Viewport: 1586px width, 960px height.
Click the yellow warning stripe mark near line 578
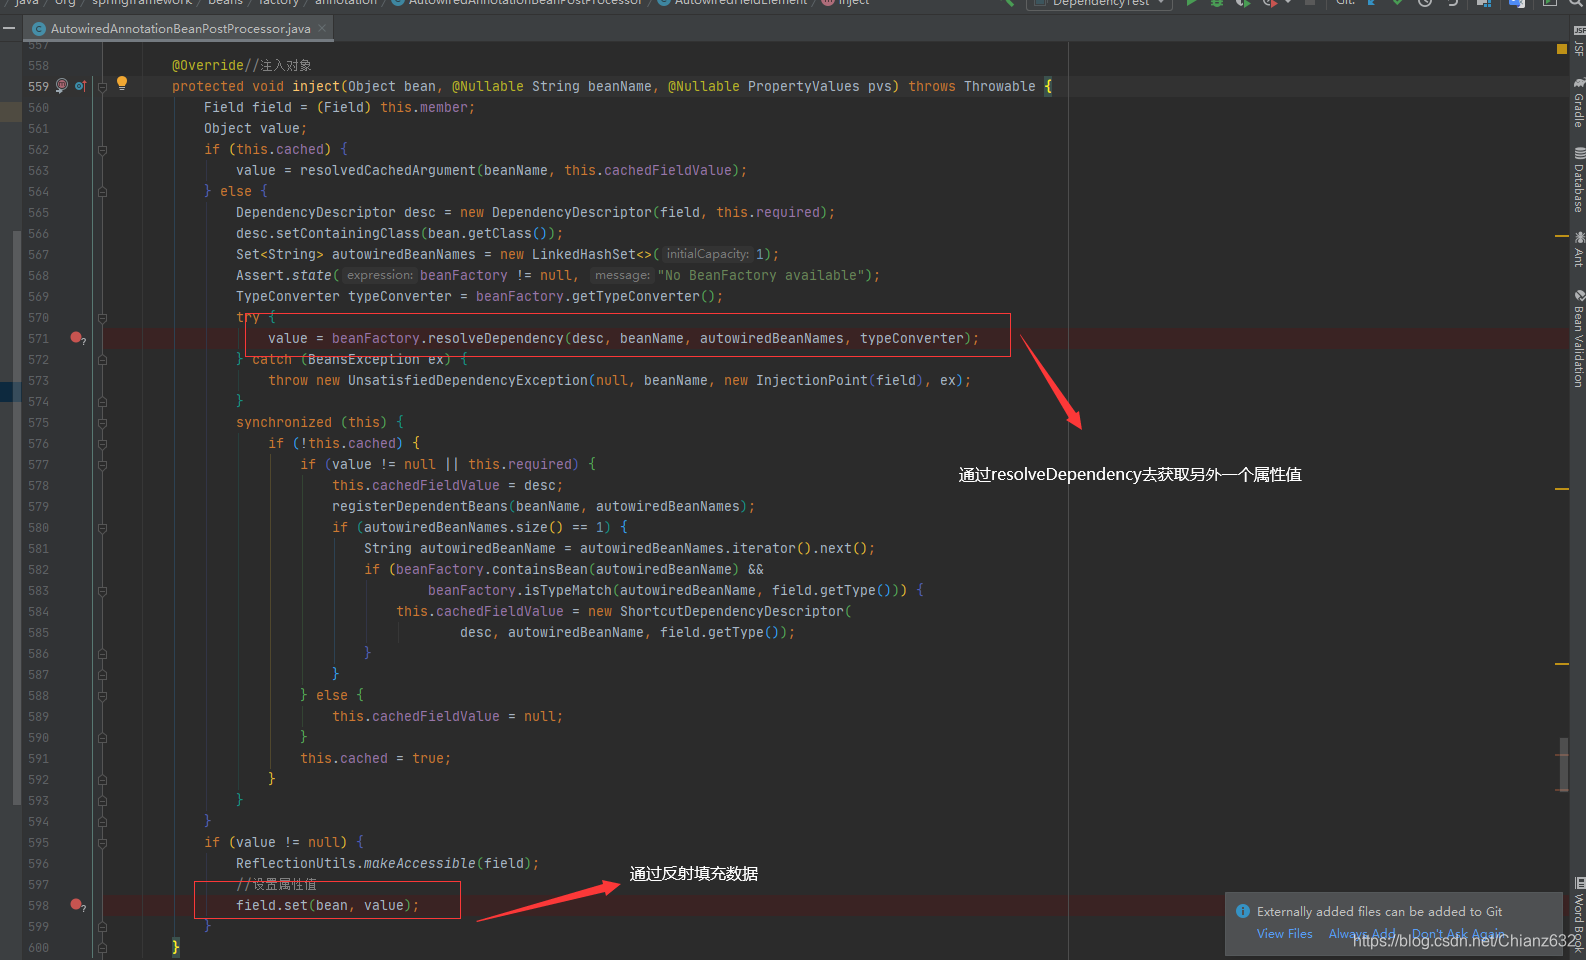[1562, 489]
